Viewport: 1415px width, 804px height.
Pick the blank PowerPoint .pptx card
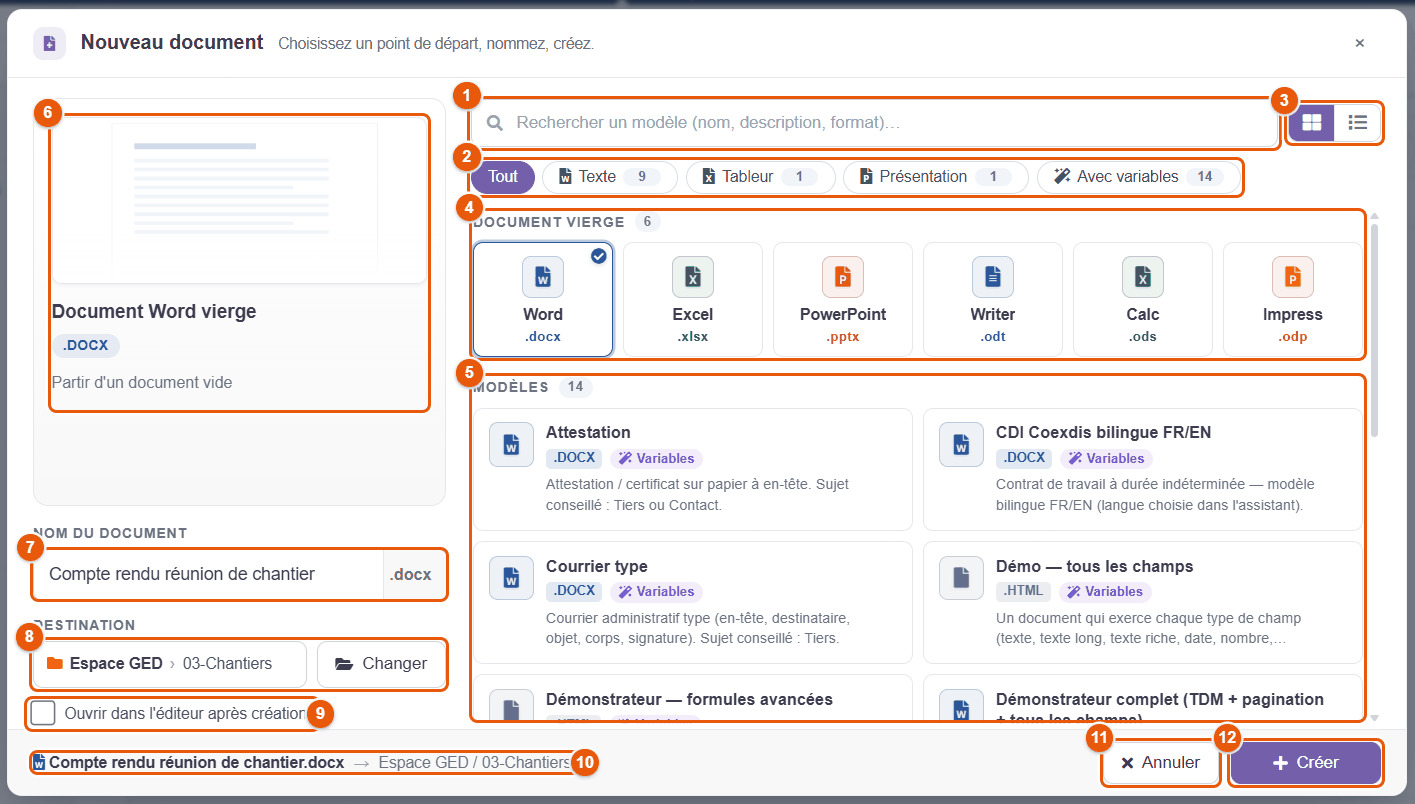843,299
